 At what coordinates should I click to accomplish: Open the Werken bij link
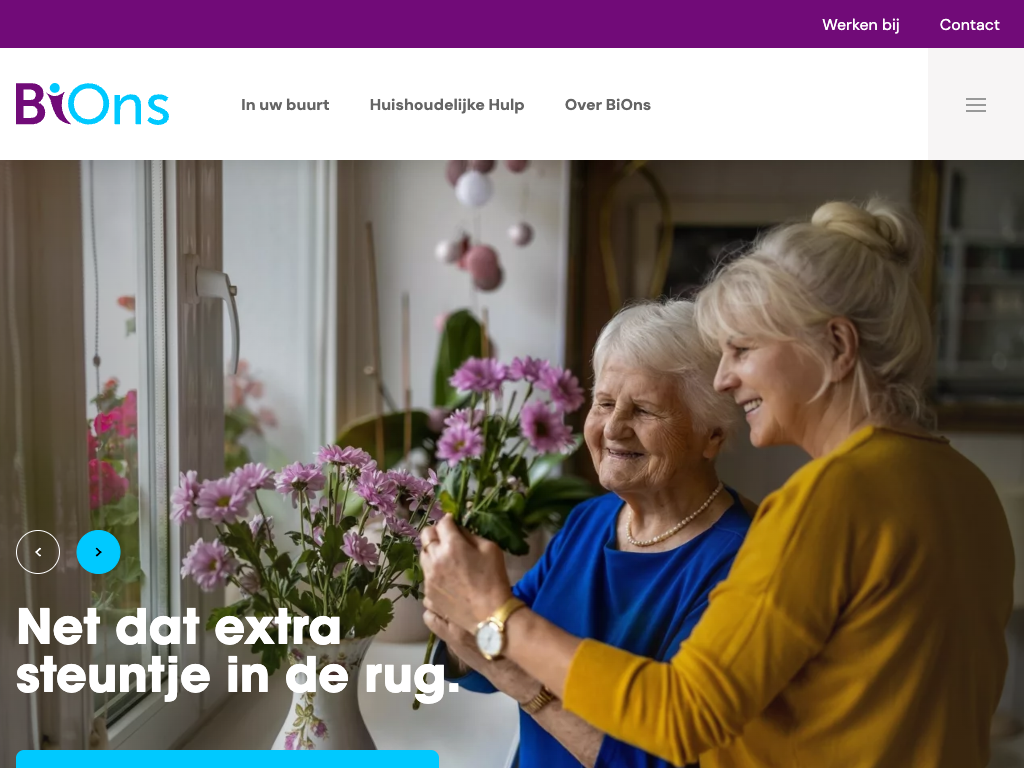coord(861,25)
